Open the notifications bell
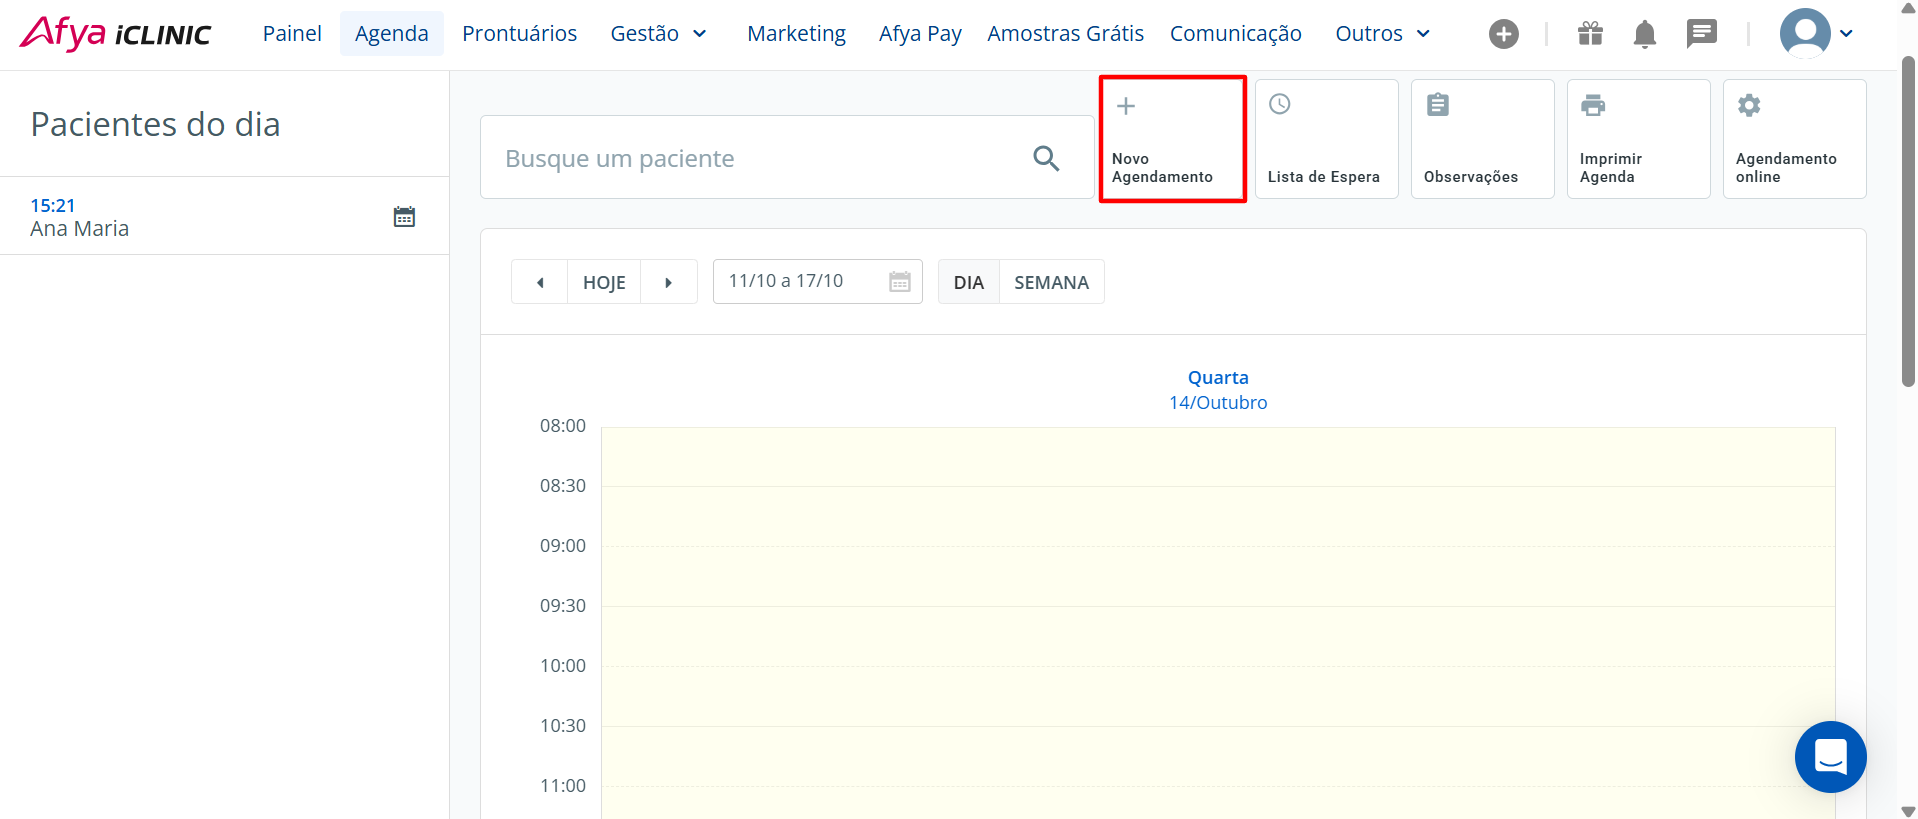This screenshot has width=1918, height=819. pos(1644,34)
